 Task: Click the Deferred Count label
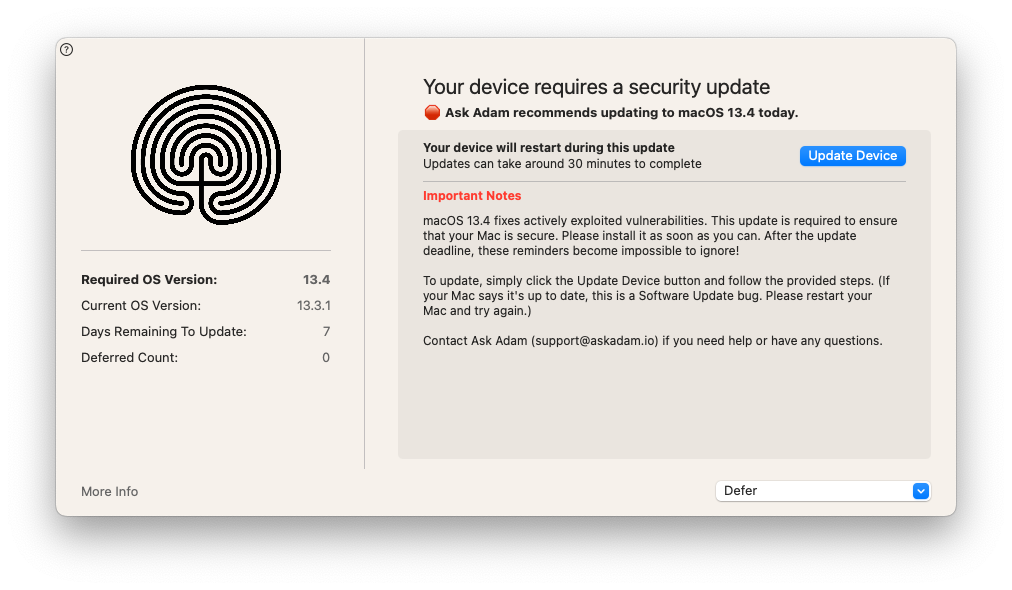click(x=129, y=357)
